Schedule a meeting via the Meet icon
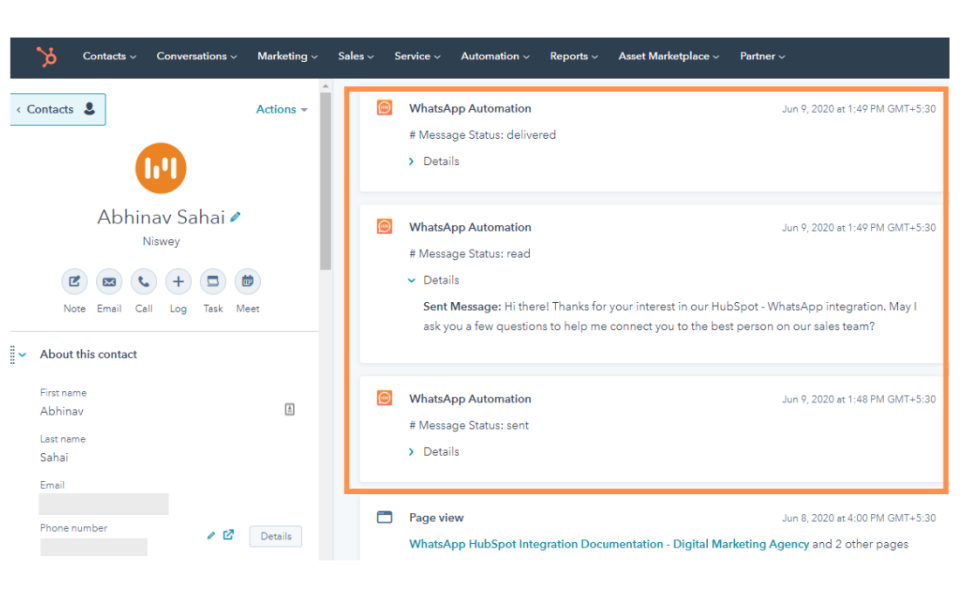Screen dimensions: 960x598 click(247, 281)
